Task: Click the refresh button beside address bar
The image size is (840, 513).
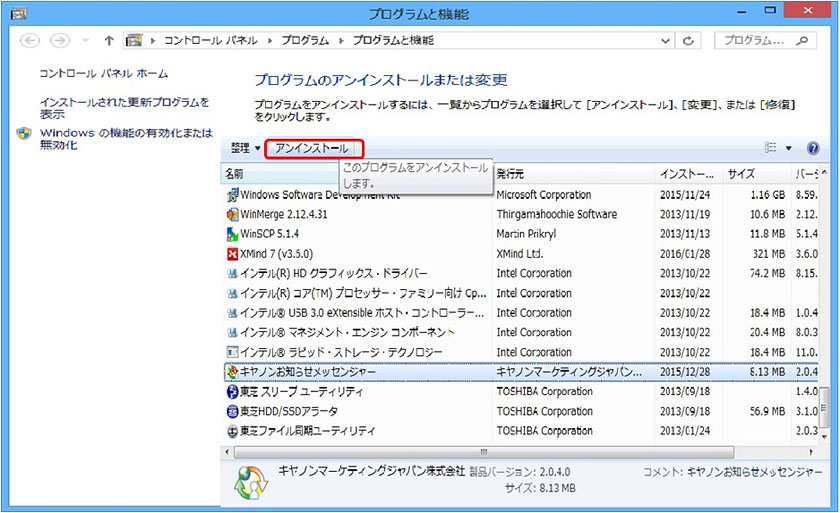Action: tap(688, 41)
